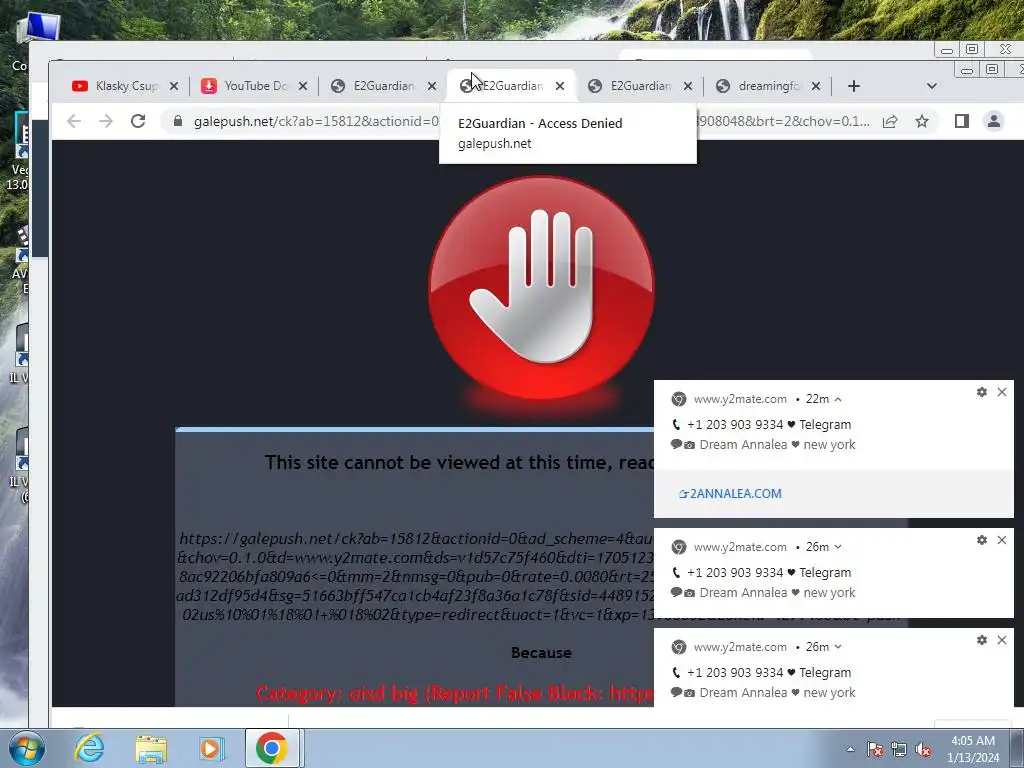Click the Chrome taskbar button
The image size is (1024, 768).
272,748
